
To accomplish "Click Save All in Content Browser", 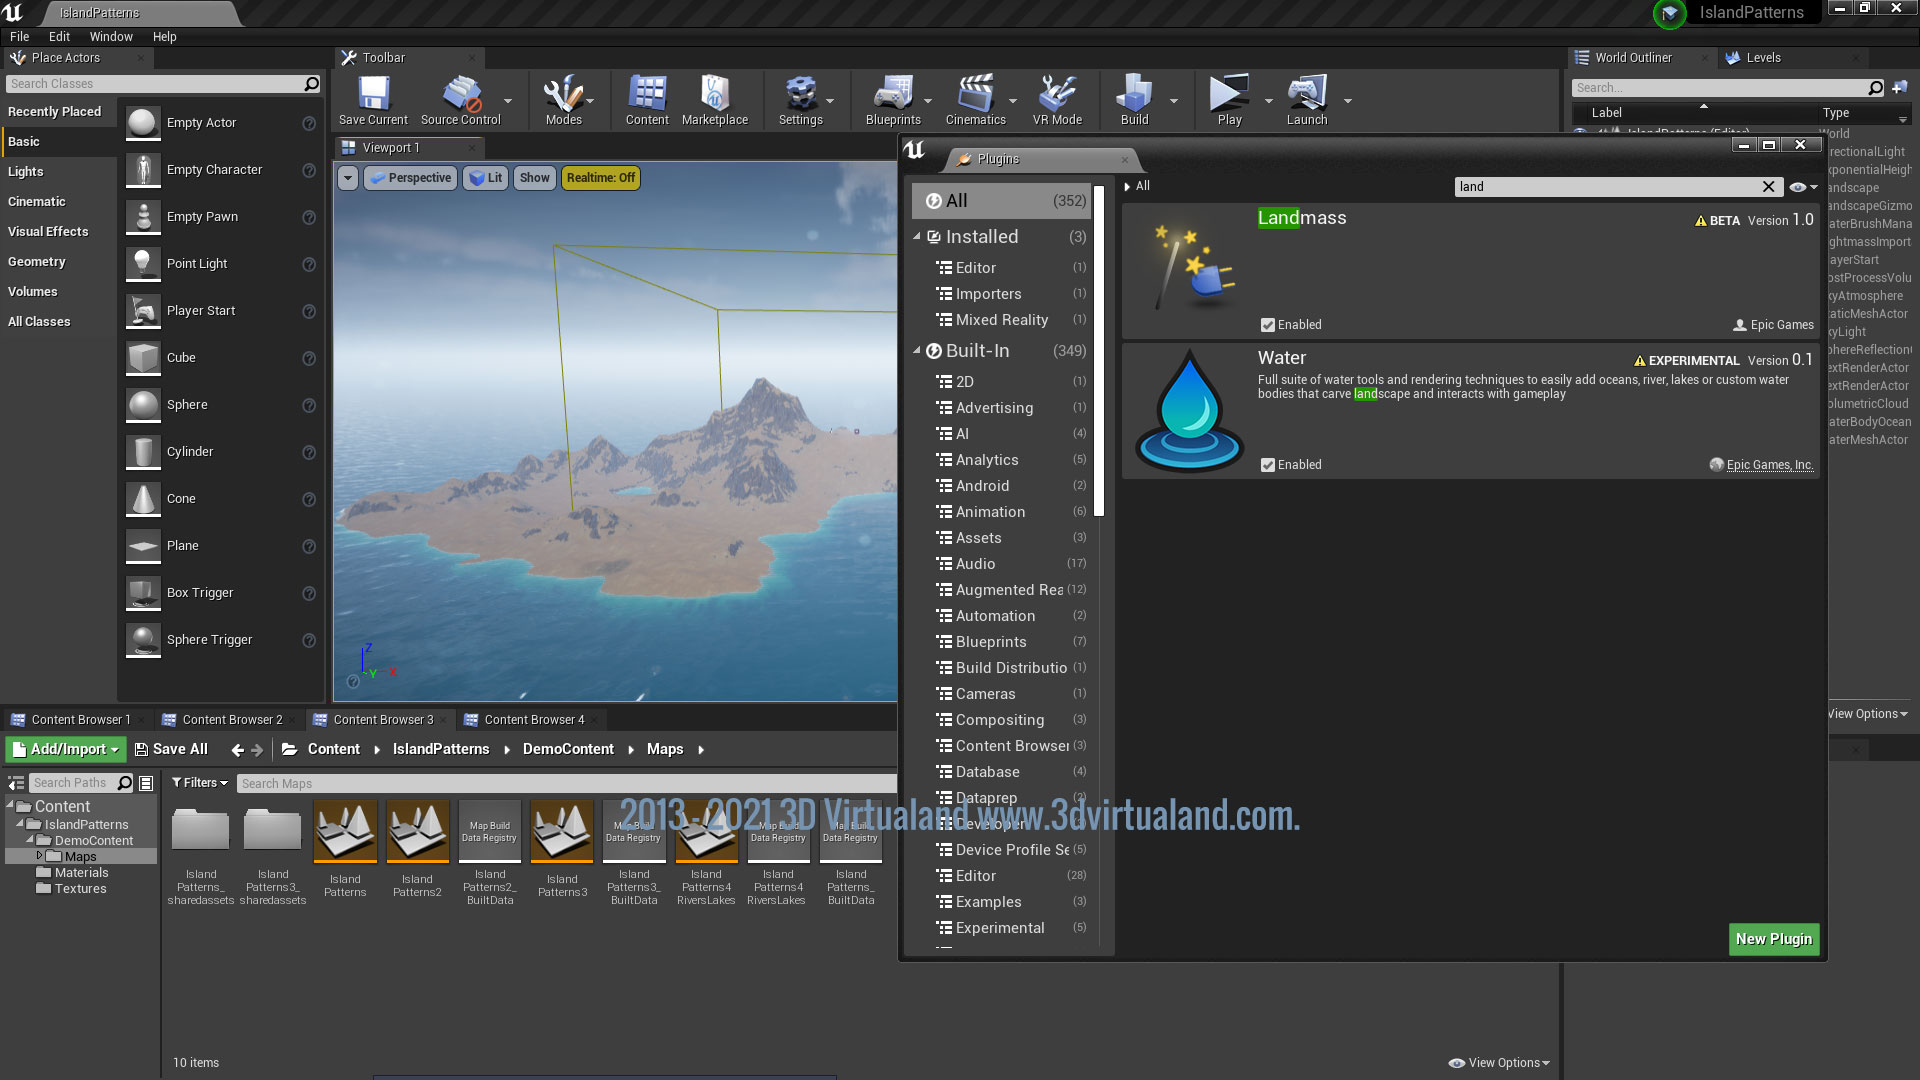I will [x=171, y=749].
